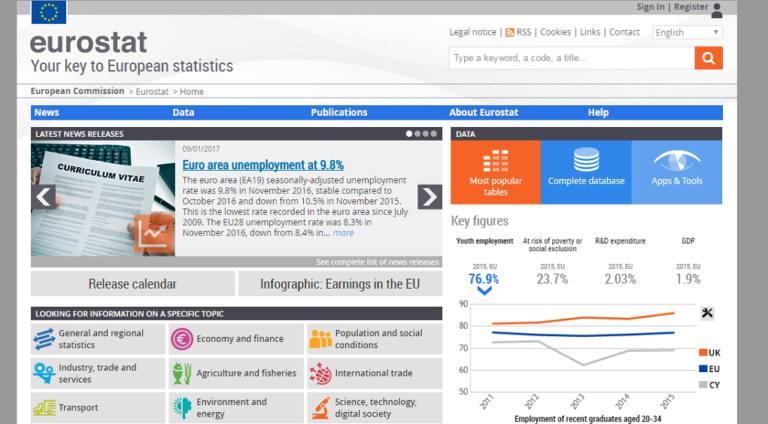This screenshot has width=768, height=424.
Task: Click the Sign In link
Action: (x=650, y=7)
